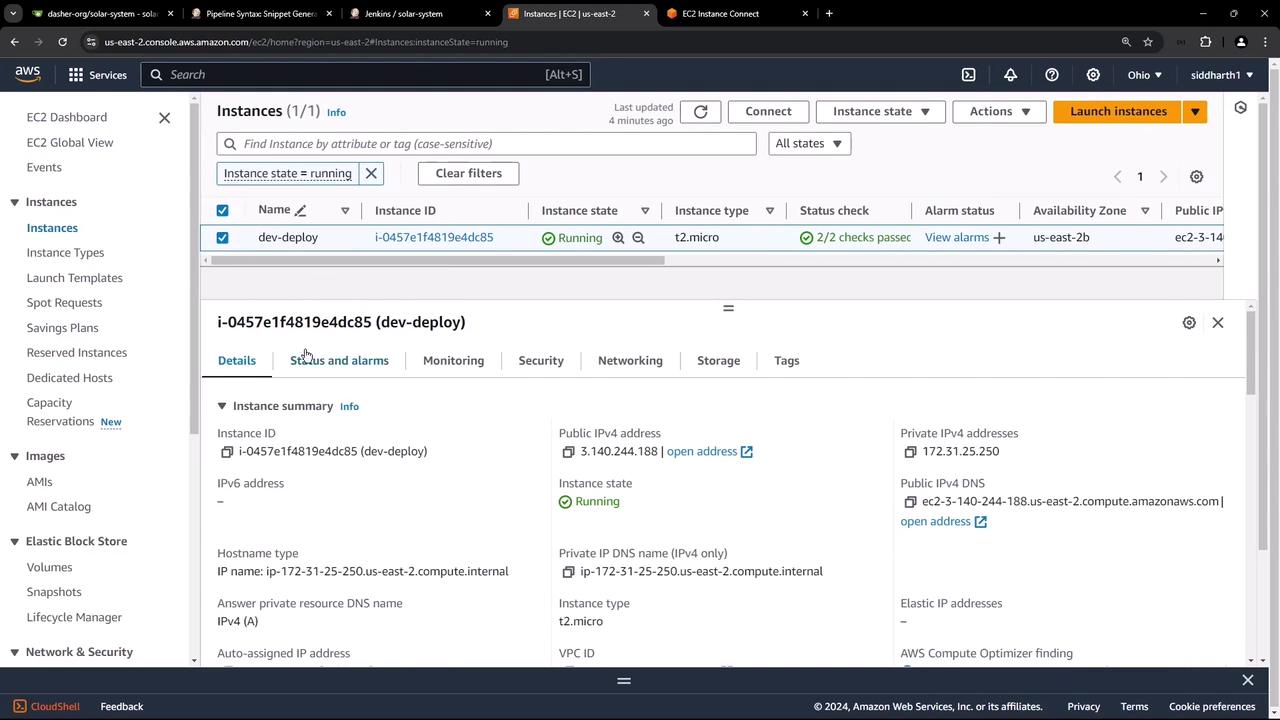This screenshot has height=720, width=1280.
Task: Open the AWS support help icon
Action: tap(1052, 75)
